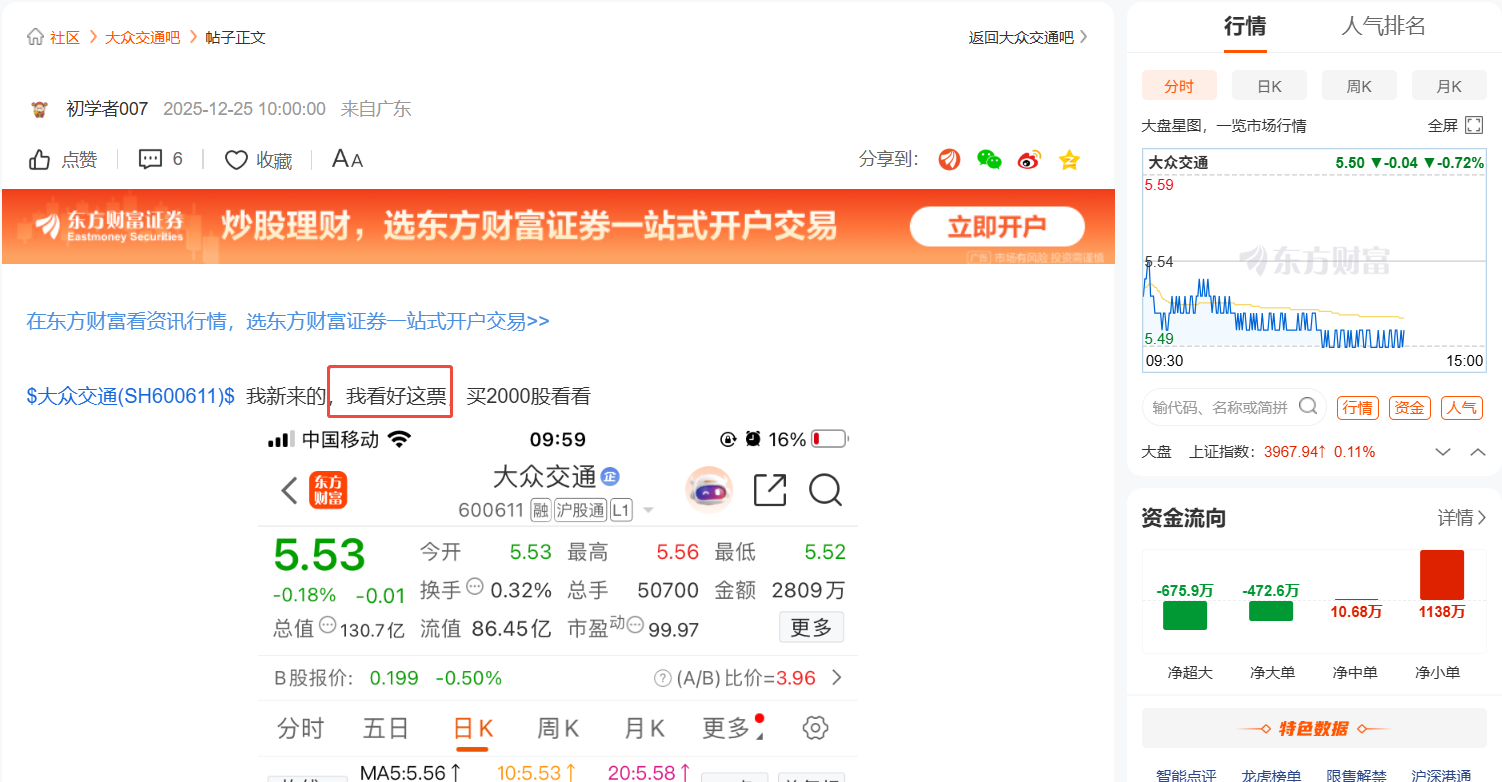The width and height of the screenshot is (1502, 782).
Task: Click 净超大 green bar
Action: pyautogui.click(x=1184, y=615)
